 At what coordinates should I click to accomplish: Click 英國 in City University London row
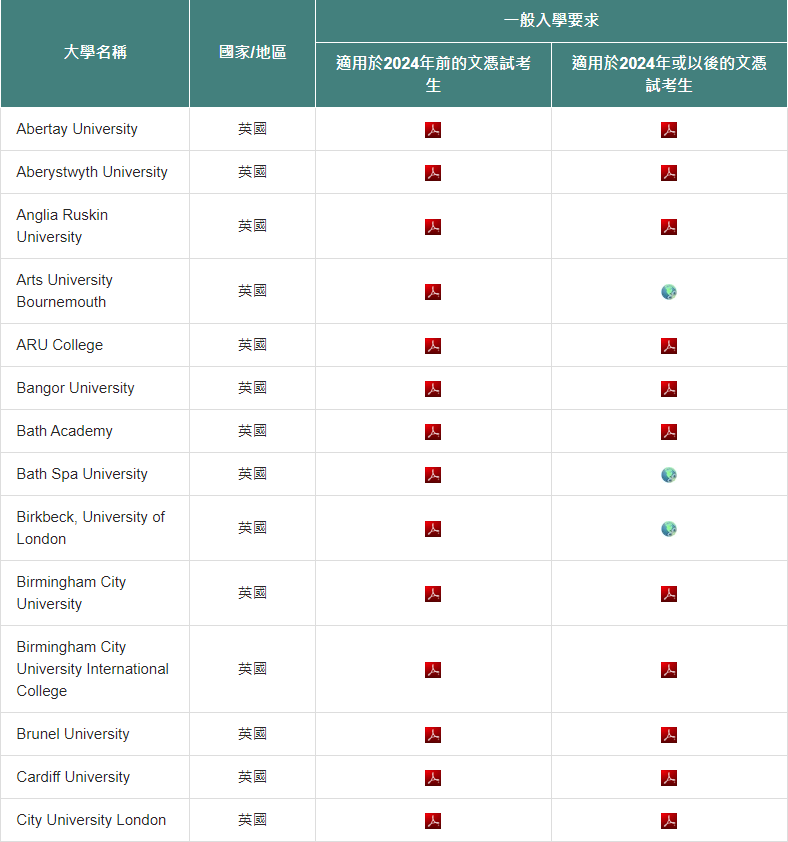(x=252, y=819)
